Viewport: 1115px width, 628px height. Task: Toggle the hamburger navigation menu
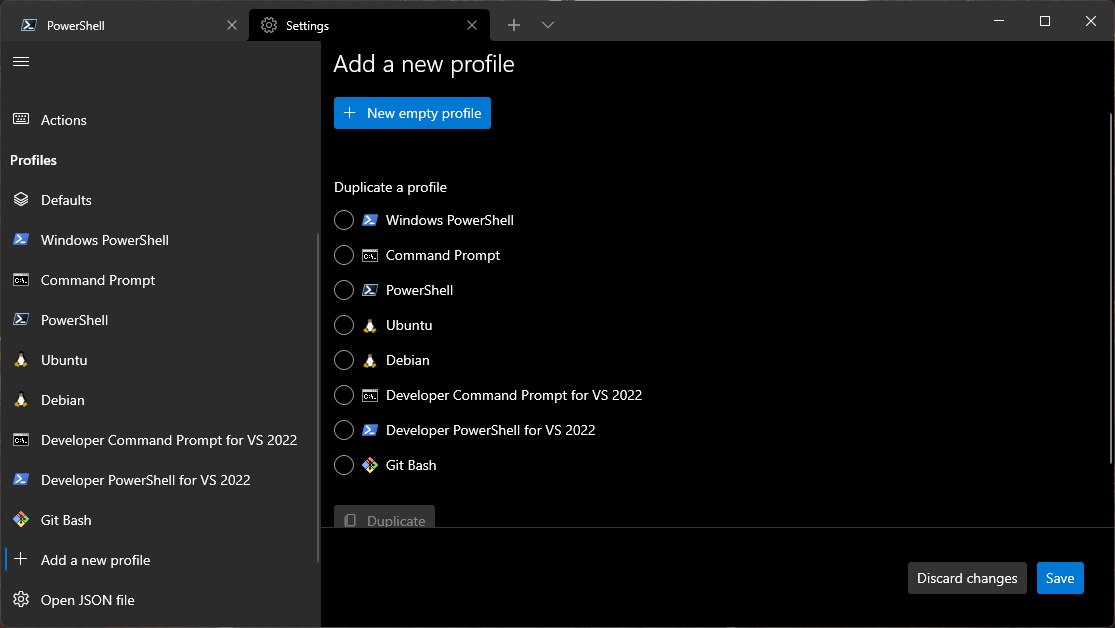21,61
